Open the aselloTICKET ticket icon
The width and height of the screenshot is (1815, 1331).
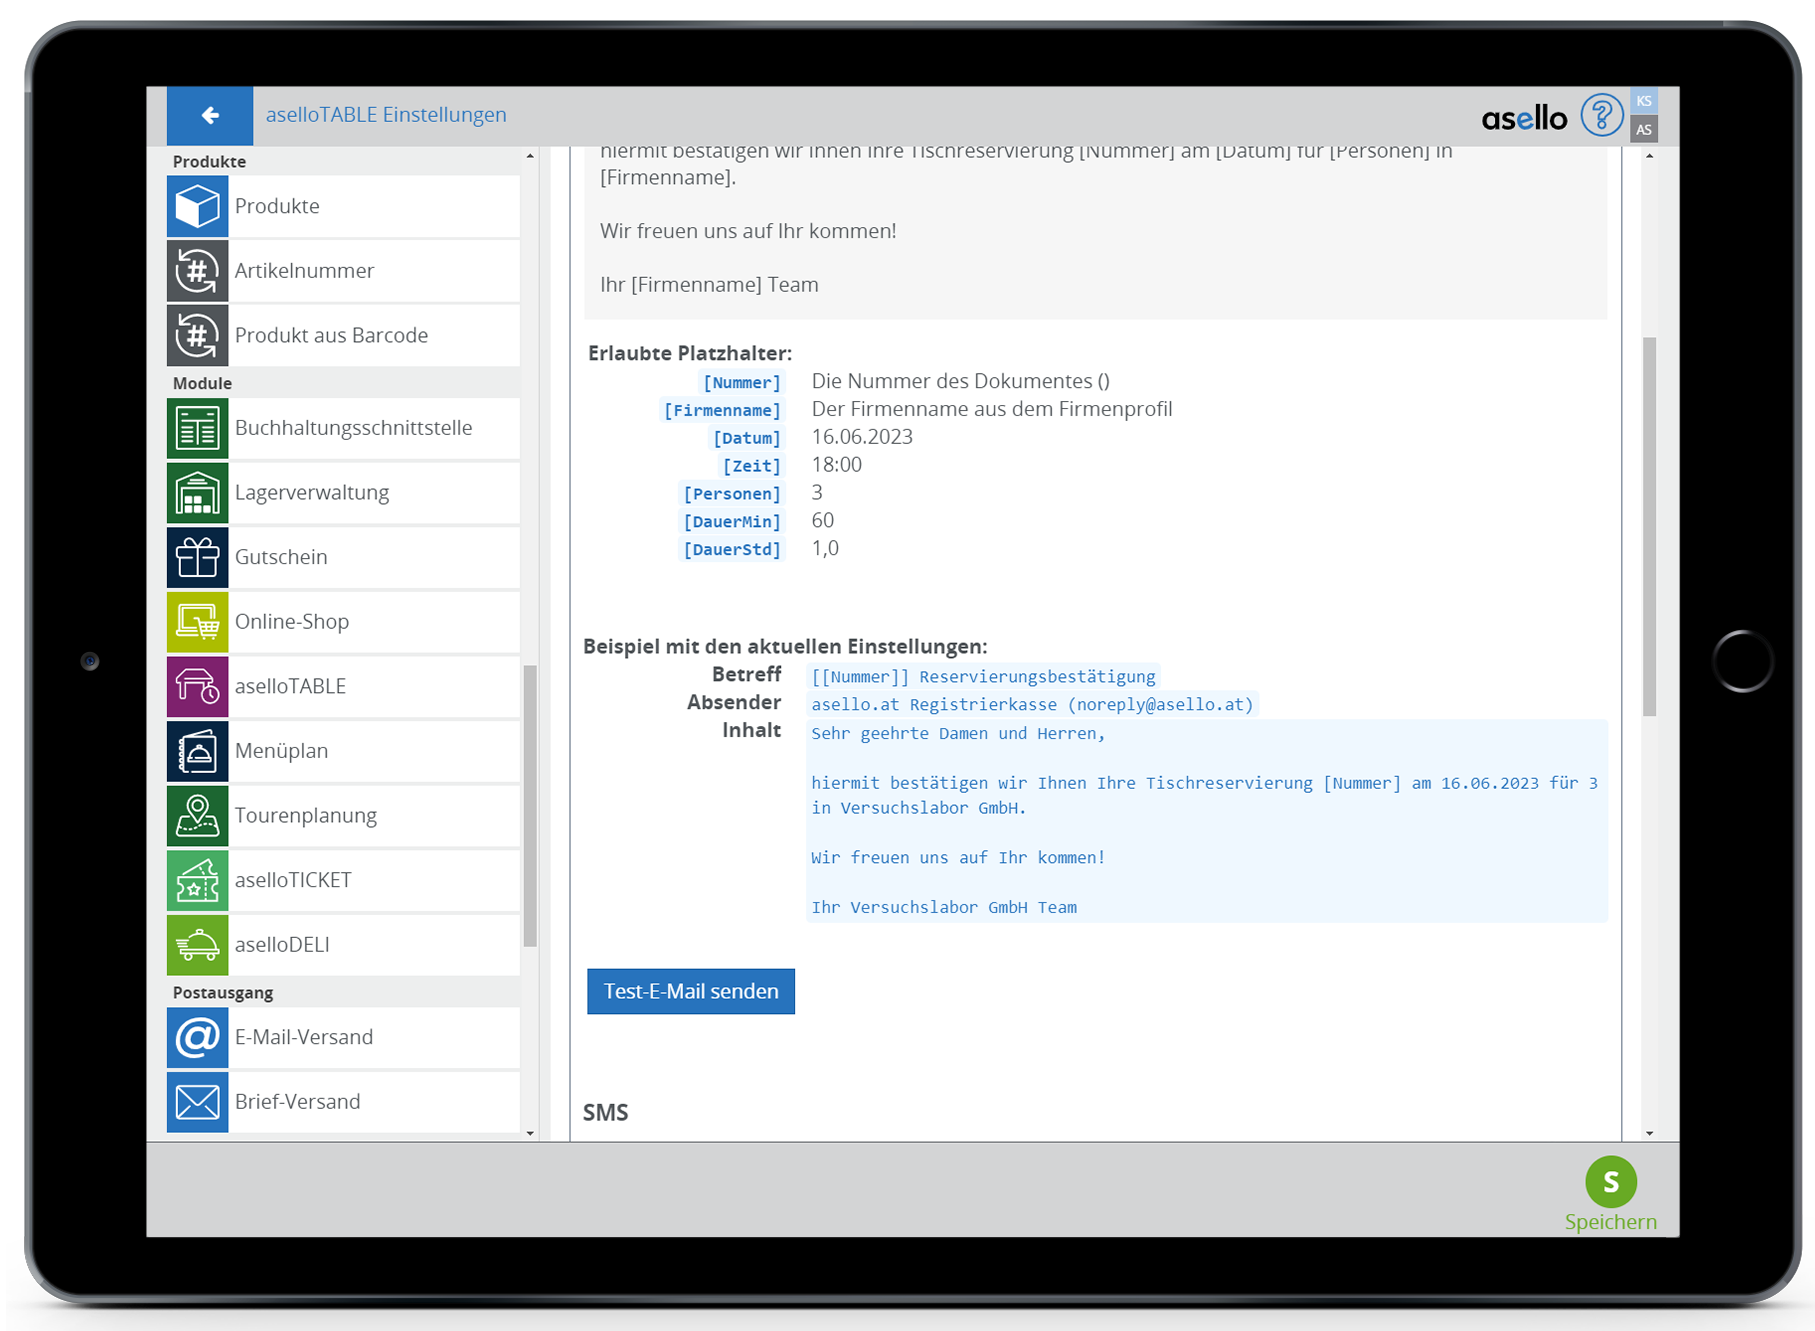[197, 881]
